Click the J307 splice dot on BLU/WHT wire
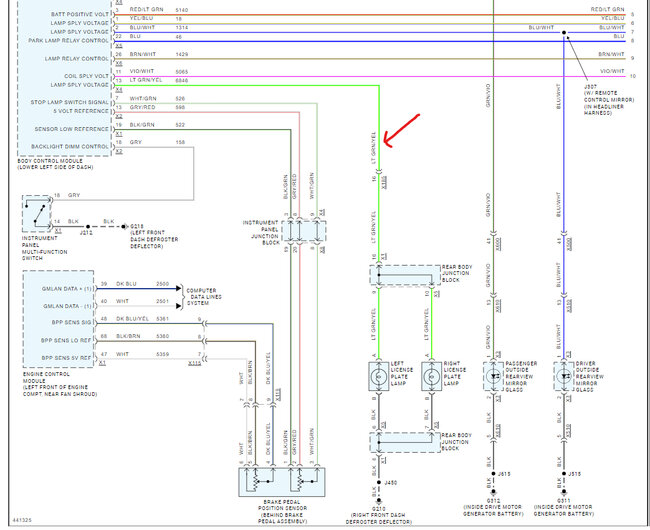The image size is (650, 530). 564,32
